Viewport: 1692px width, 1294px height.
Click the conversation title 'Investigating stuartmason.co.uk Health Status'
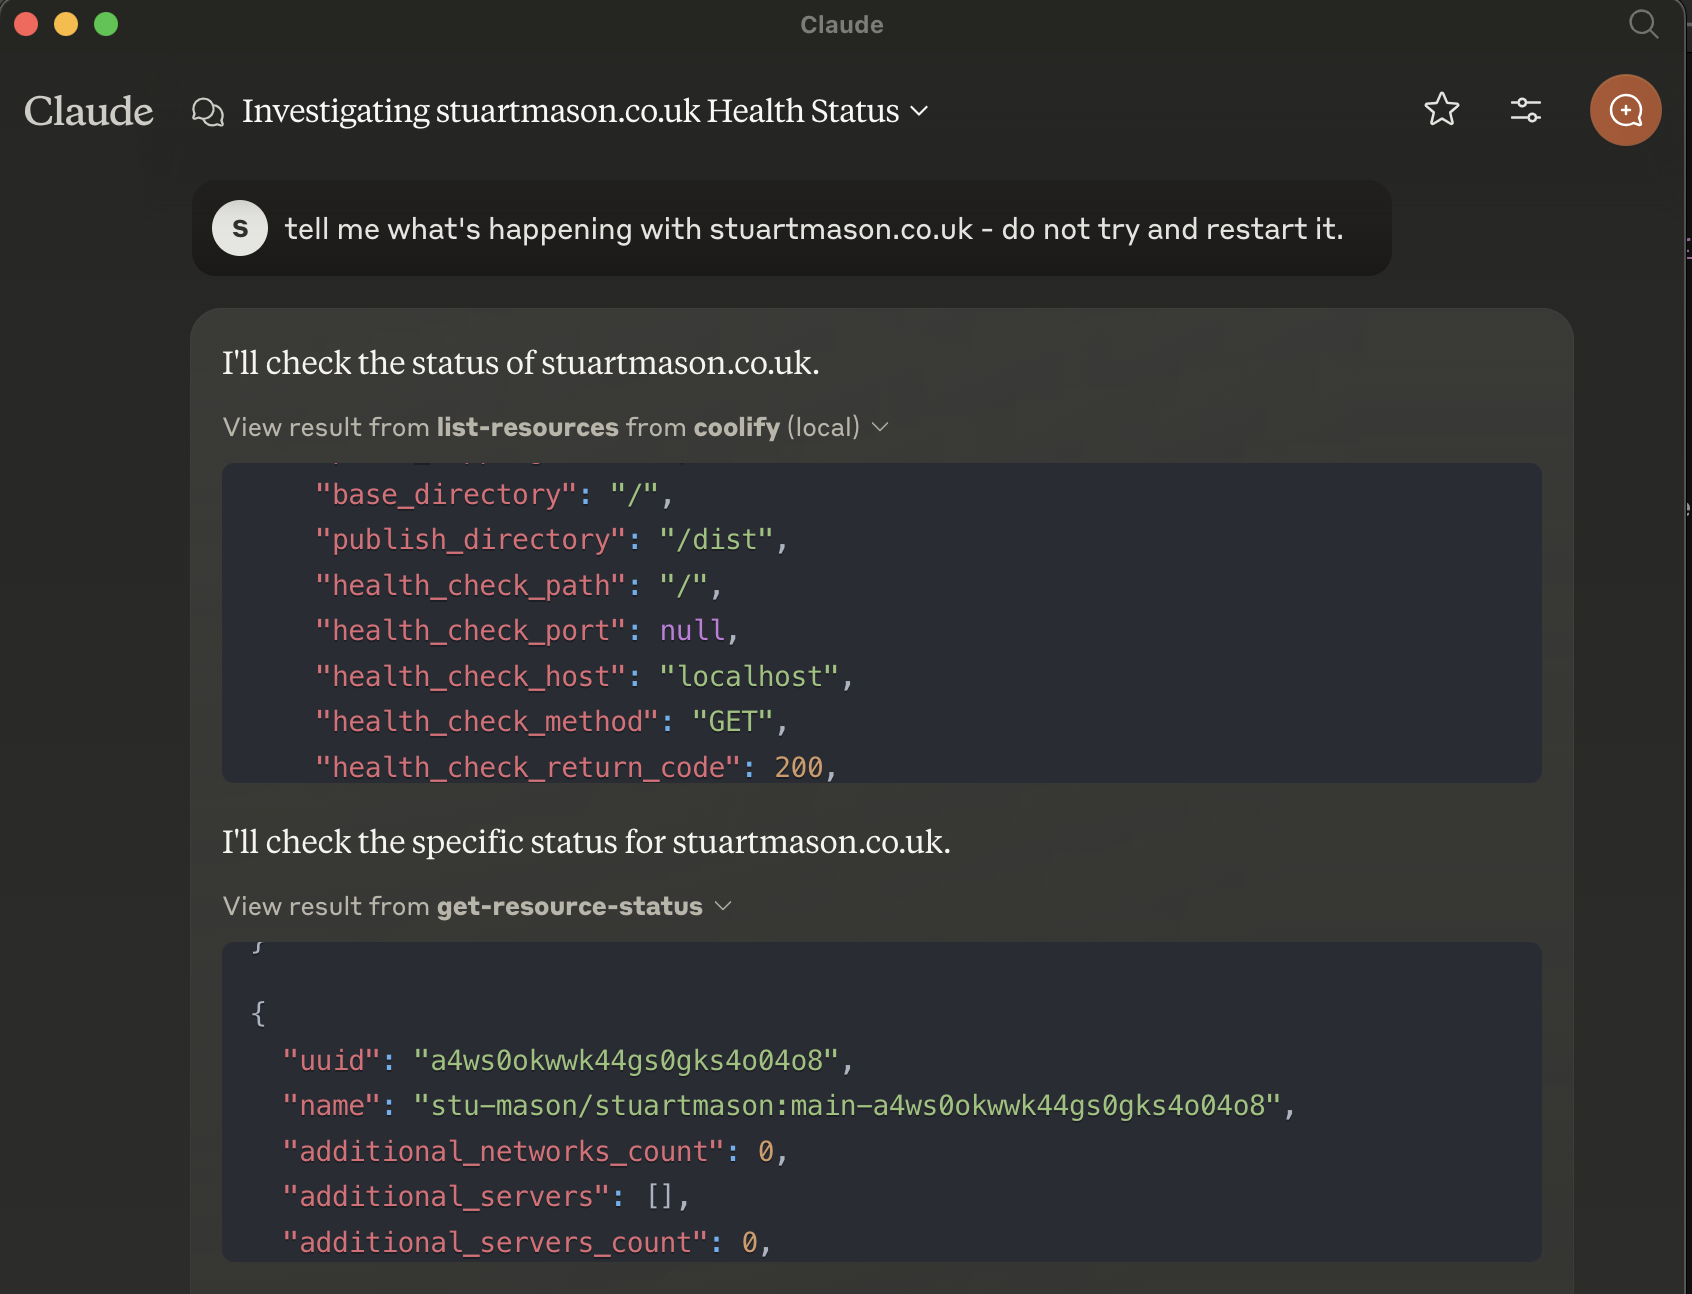coord(570,111)
